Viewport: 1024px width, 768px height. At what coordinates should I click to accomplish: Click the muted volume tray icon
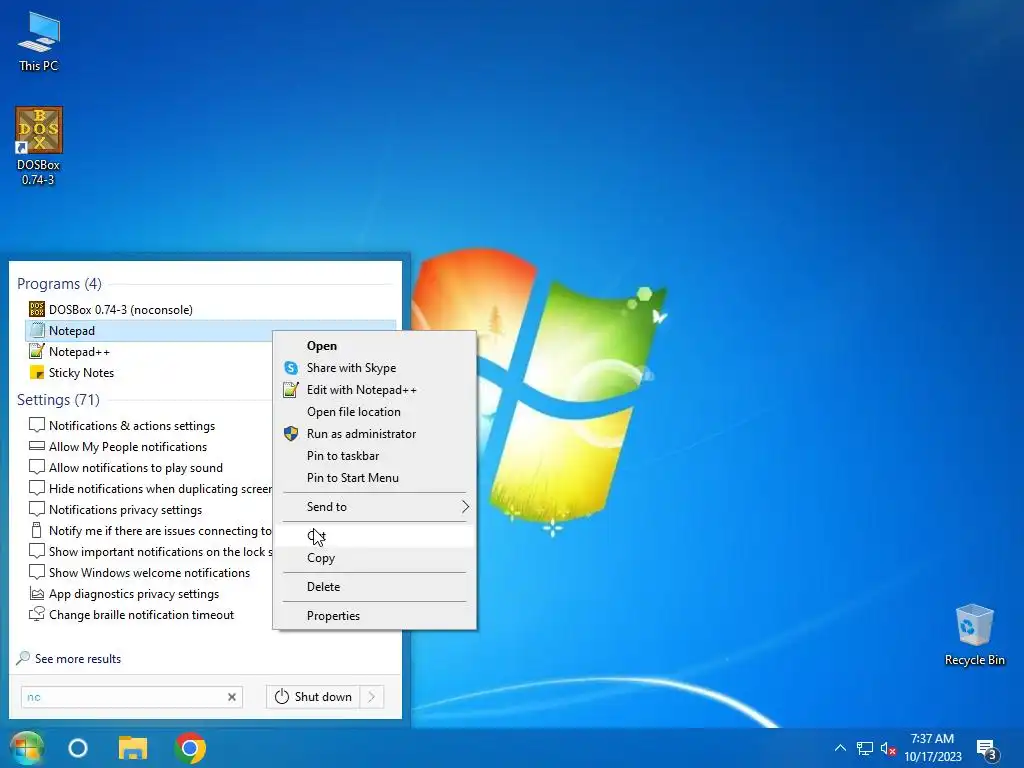point(888,748)
